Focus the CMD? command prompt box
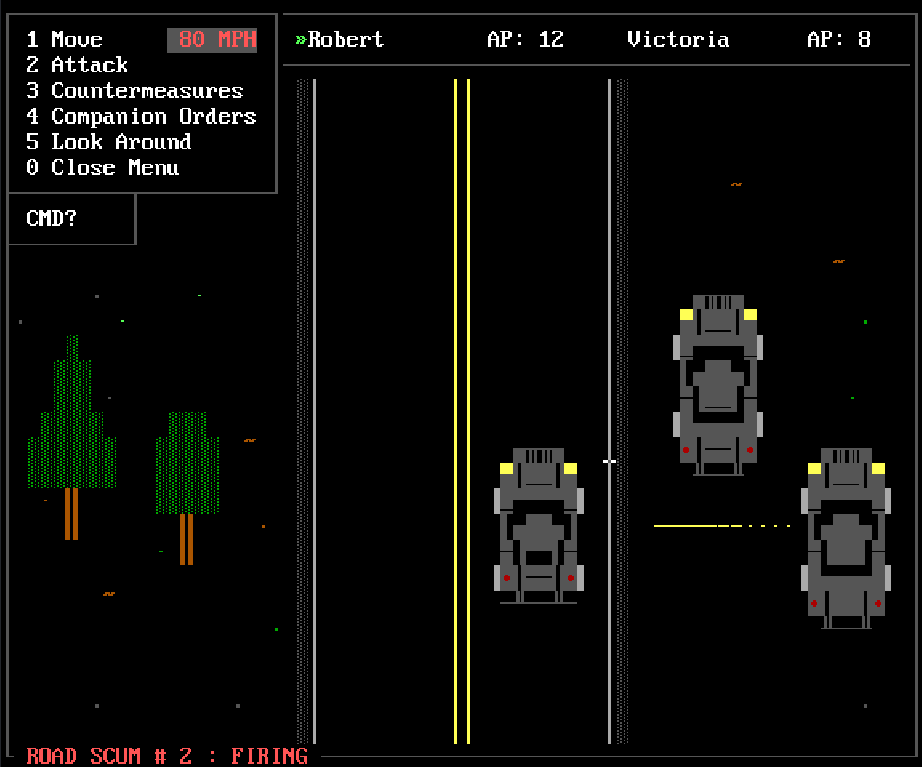This screenshot has height=767, width=922. point(72,219)
